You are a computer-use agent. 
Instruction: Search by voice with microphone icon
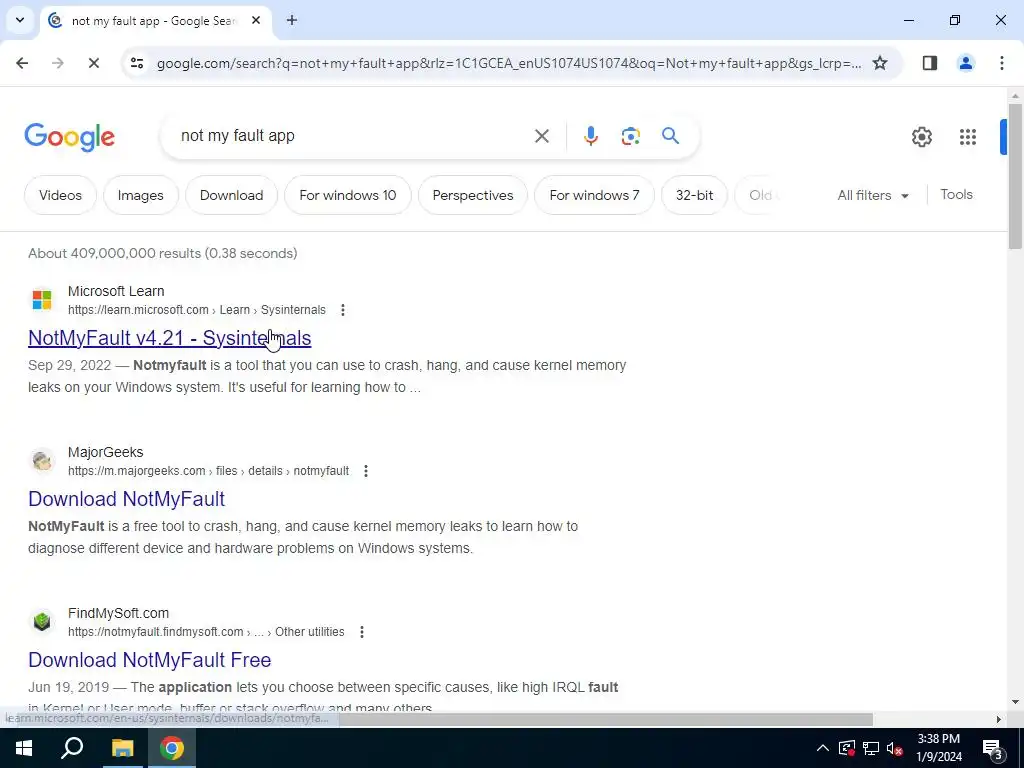(590, 136)
